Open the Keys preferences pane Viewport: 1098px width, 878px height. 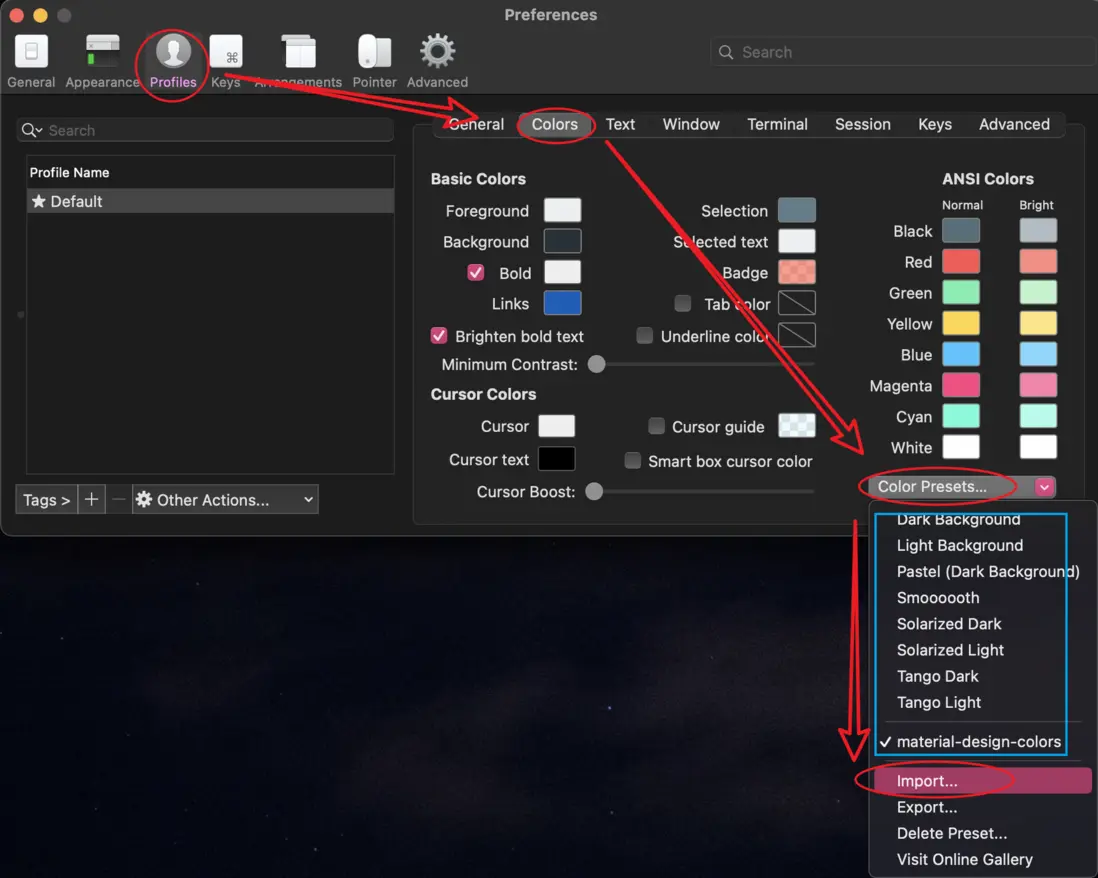(x=225, y=62)
